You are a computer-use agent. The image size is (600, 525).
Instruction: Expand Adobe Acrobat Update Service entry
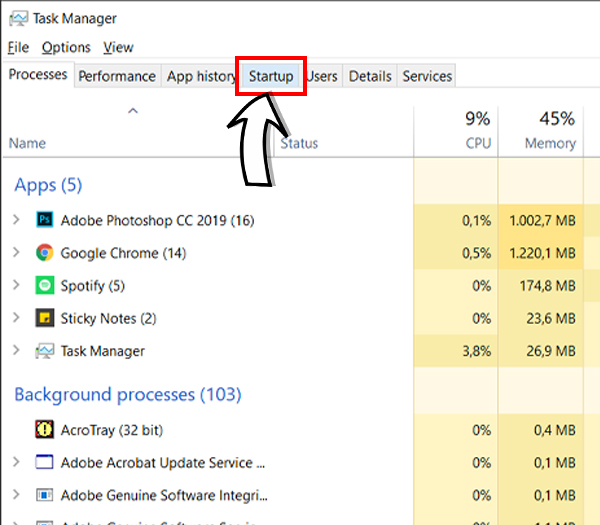point(16,461)
